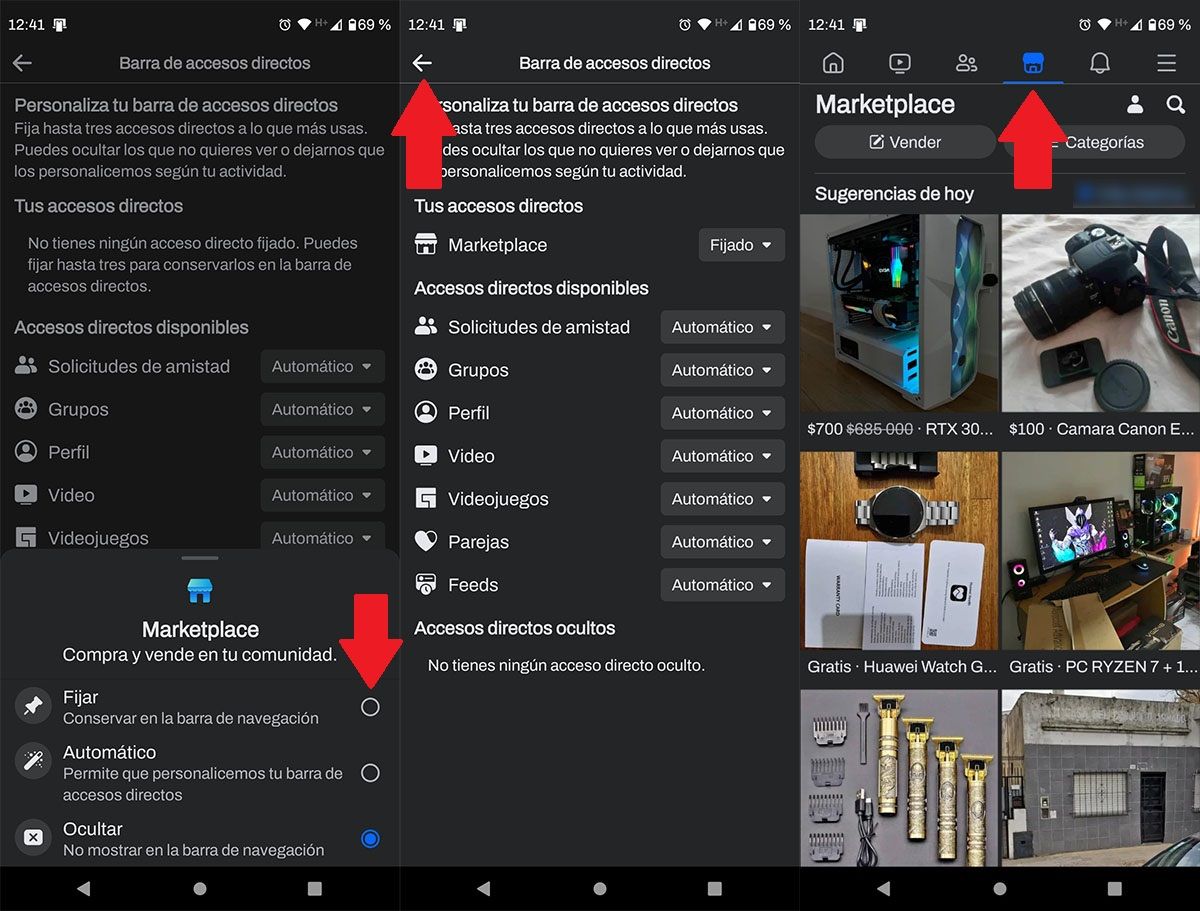Open Grupos Automático dropdown on dimmed screen
This screenshot has height=911, width=1200.
click(323, 410)
